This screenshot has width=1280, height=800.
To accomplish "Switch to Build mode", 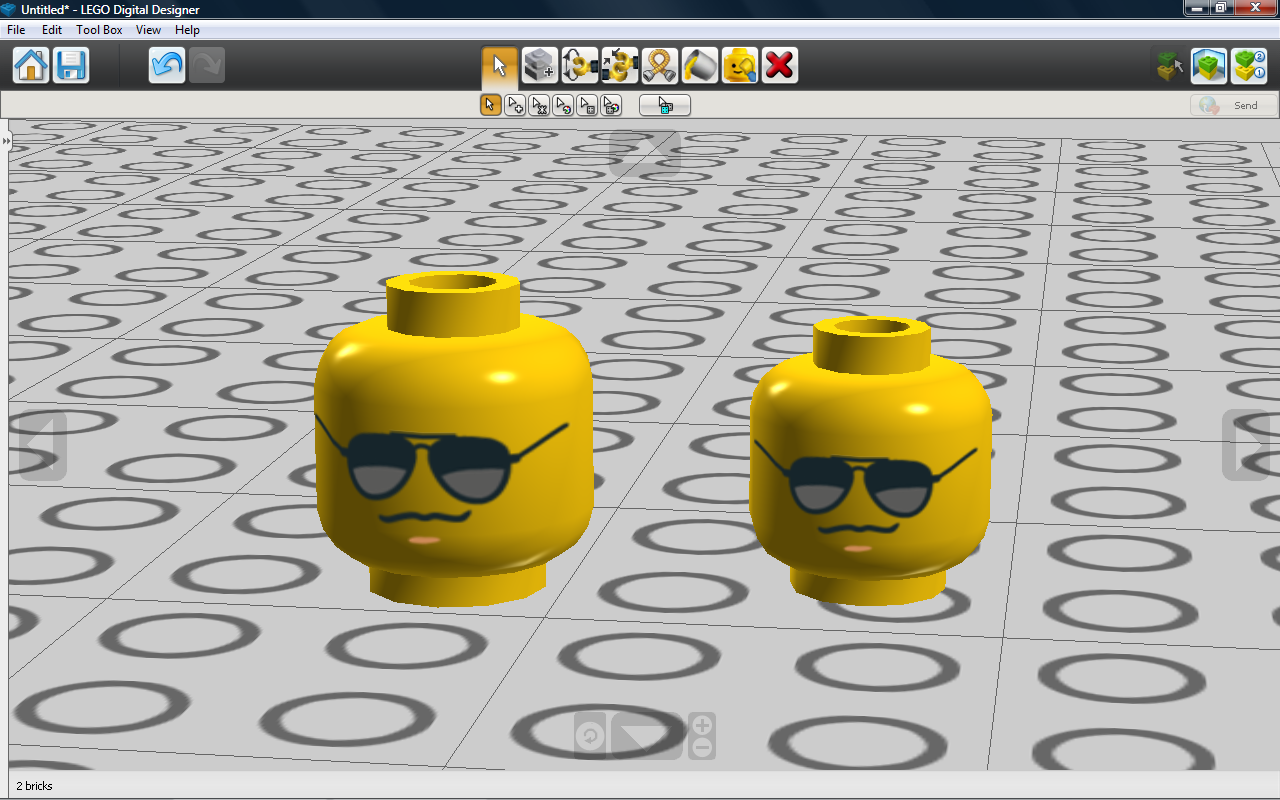I will click(x=1169, y=66).
